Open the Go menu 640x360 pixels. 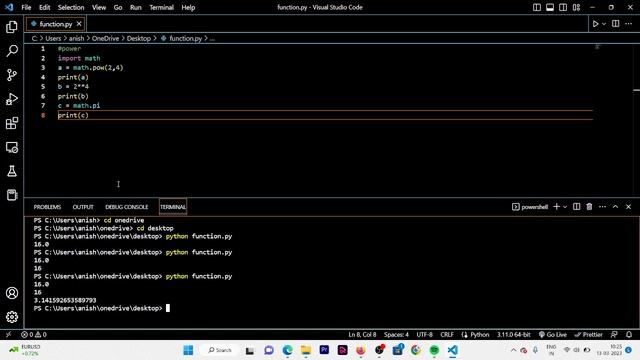click(x=118, y=7)
